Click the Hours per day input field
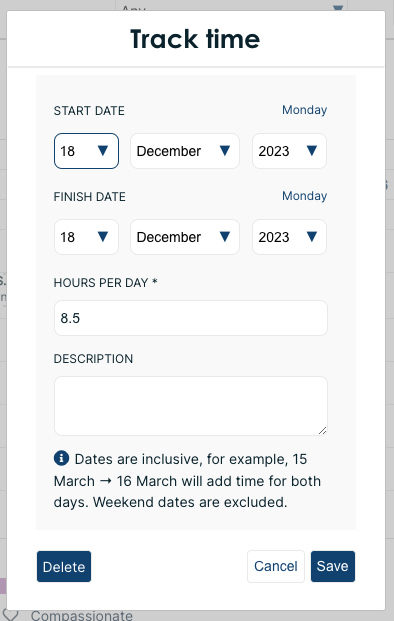Image resolution: width=394 pixels, height=621 pixels. click(191, 318)
